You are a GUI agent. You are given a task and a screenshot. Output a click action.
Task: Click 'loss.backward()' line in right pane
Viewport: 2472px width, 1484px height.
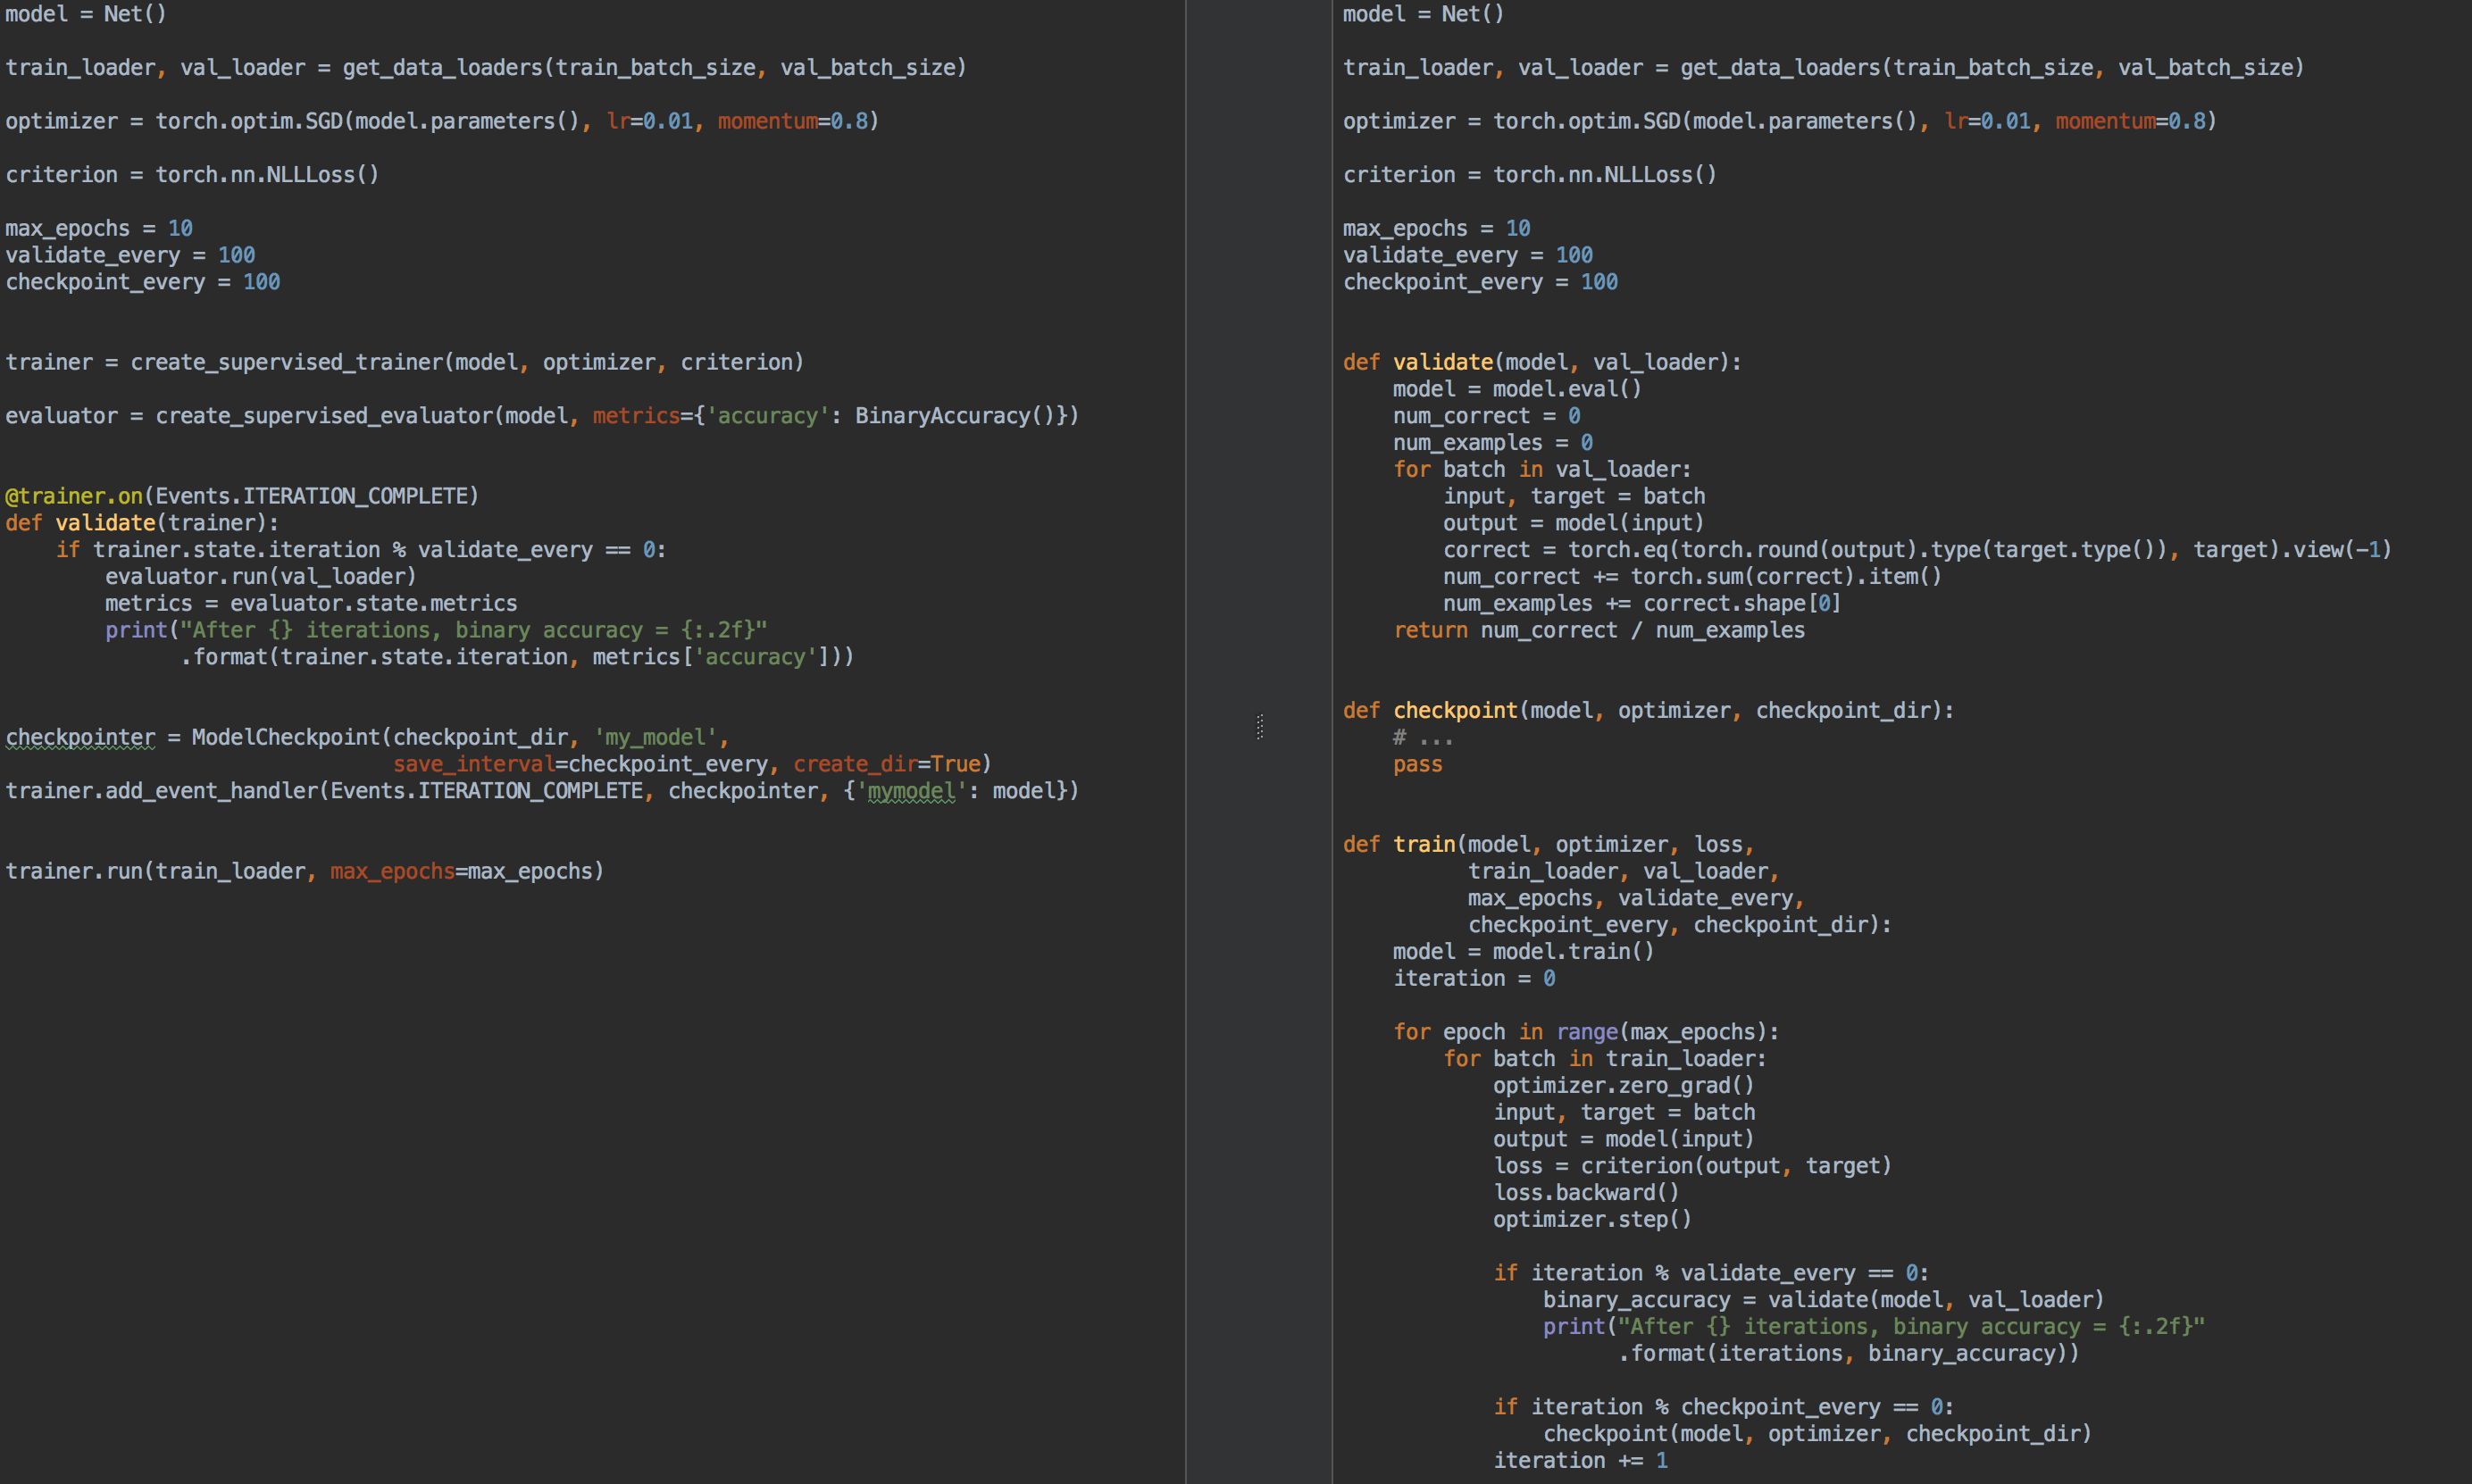(x=1586, y=1192)
